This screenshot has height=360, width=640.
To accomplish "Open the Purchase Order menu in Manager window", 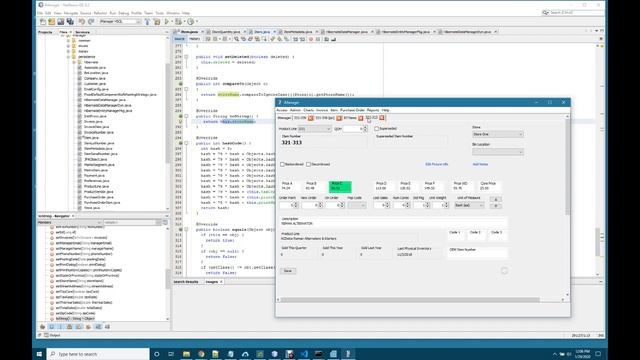I will pos(352,110).
